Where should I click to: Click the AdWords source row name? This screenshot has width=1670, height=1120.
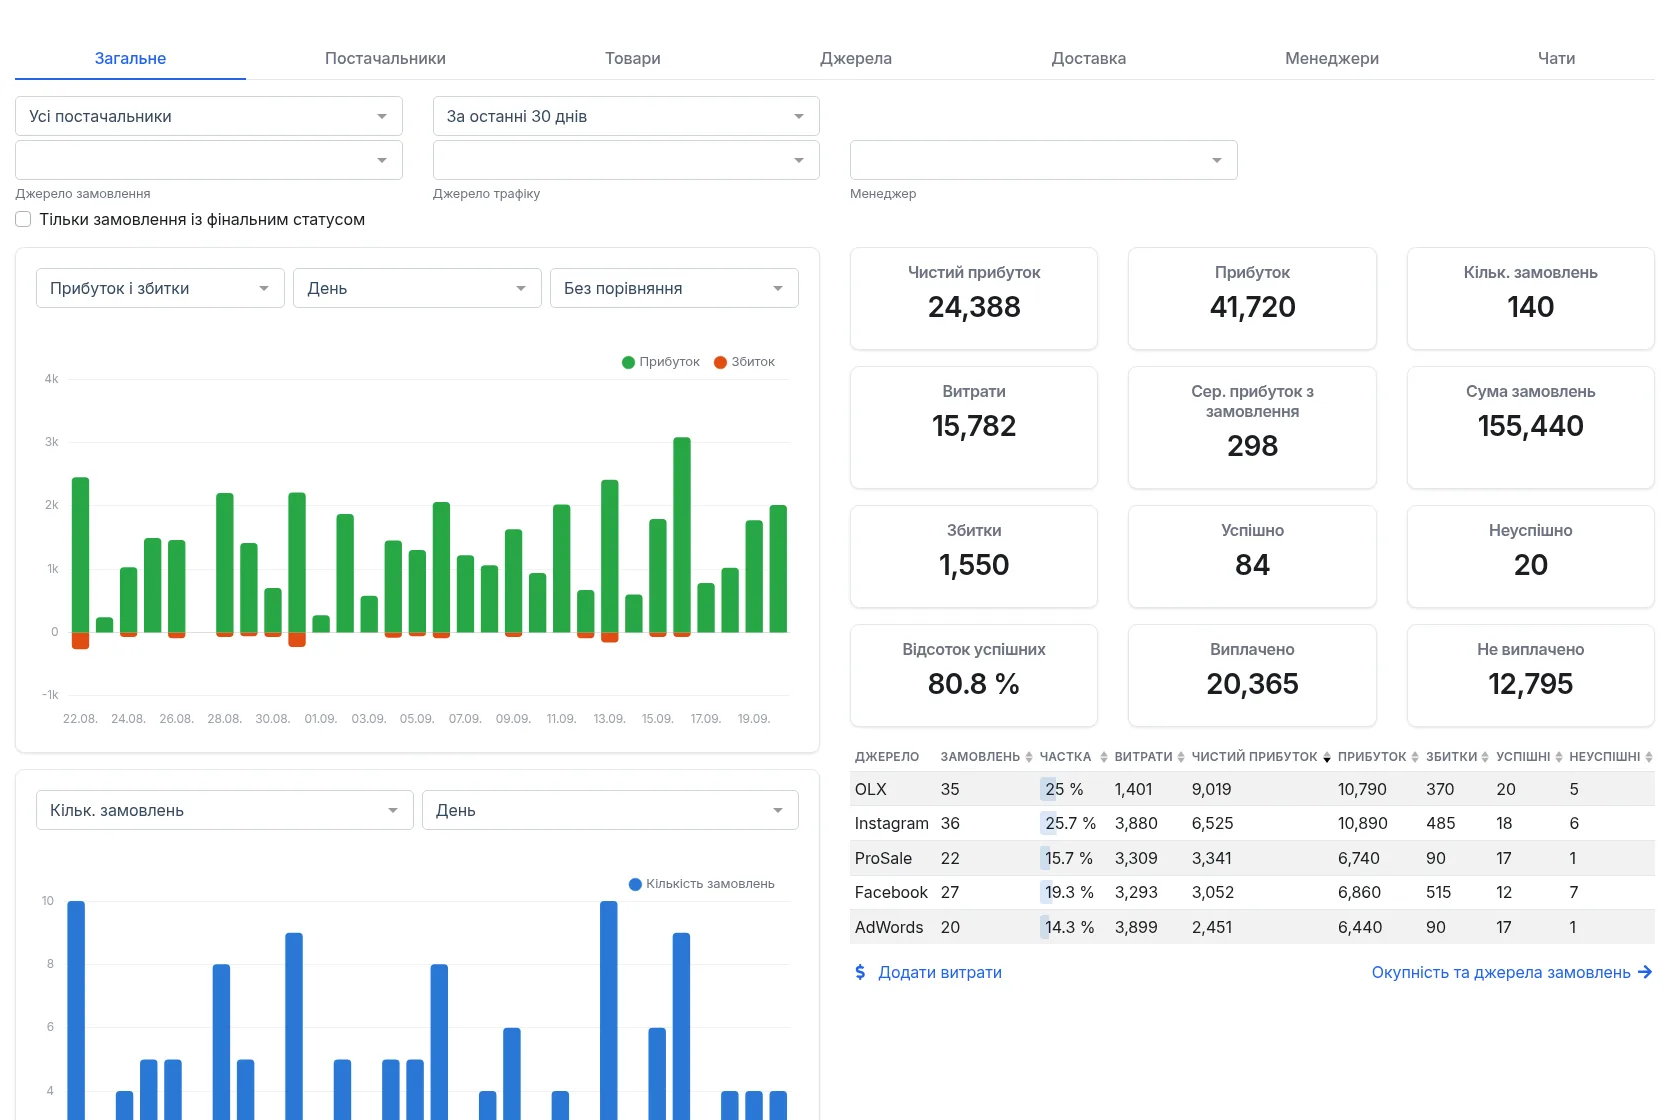889,927
